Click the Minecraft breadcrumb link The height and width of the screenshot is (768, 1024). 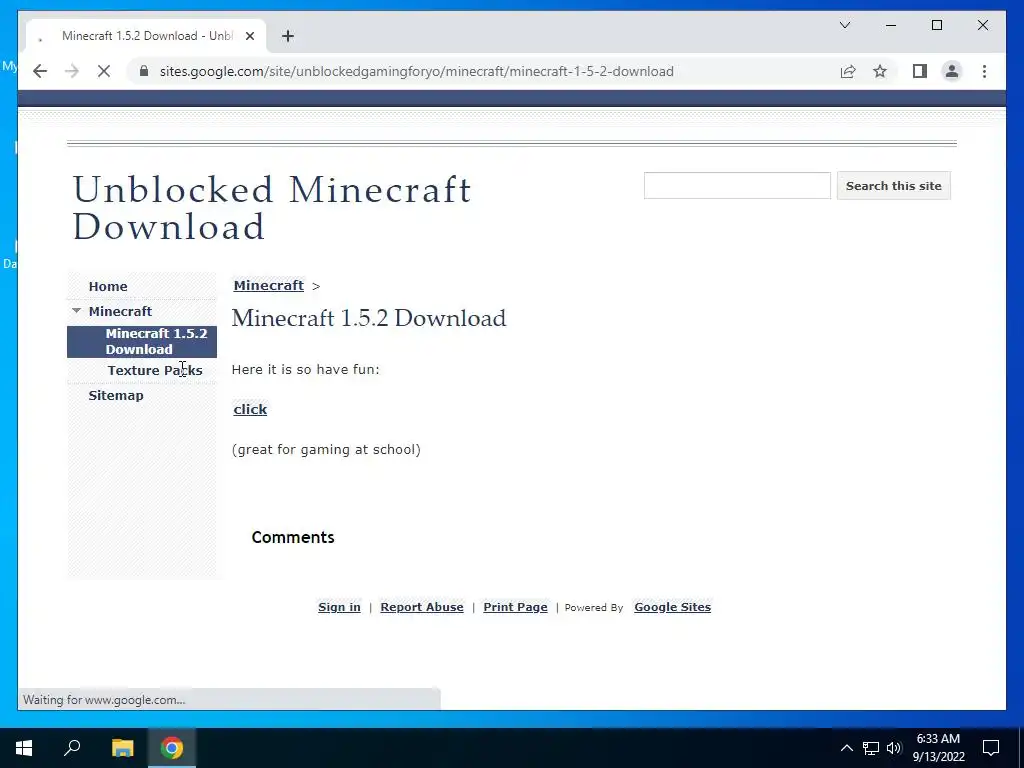tap(268, 285)
